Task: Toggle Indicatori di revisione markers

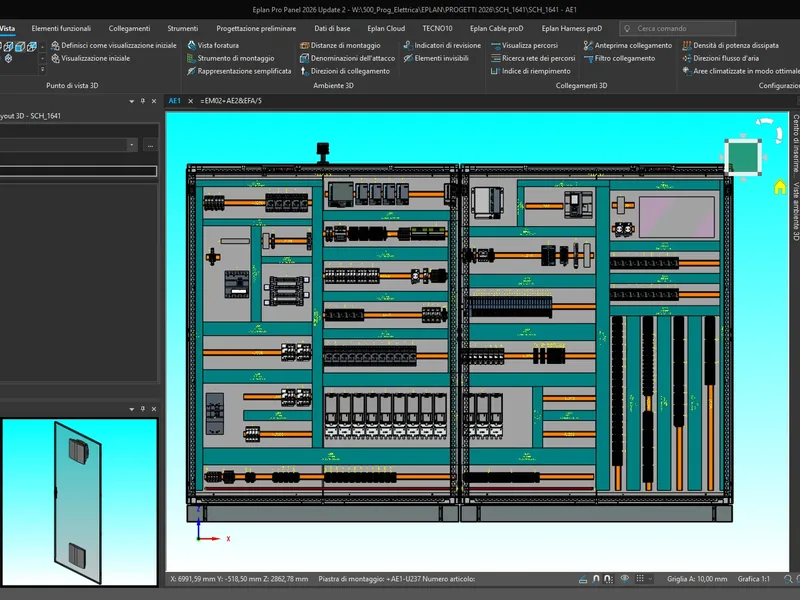Action: pos(442,45)
